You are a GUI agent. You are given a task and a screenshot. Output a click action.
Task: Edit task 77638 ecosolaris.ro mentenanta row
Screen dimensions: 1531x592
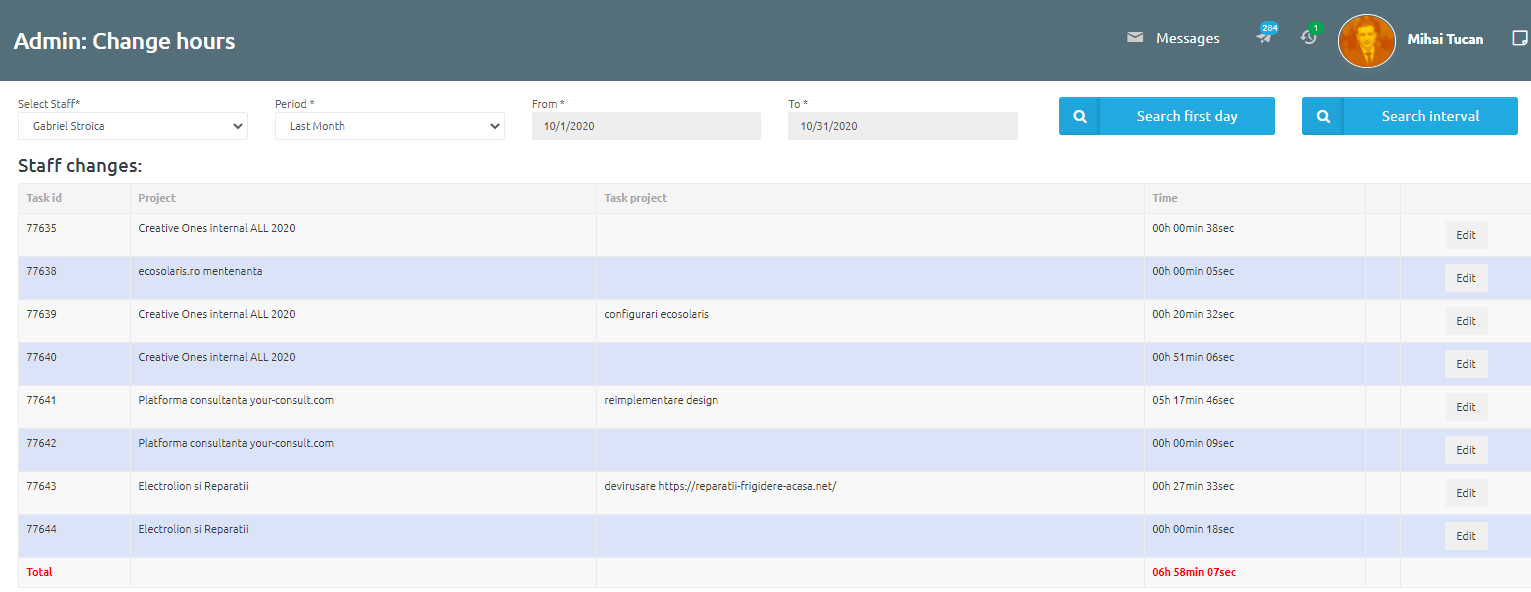(1466, 278)
